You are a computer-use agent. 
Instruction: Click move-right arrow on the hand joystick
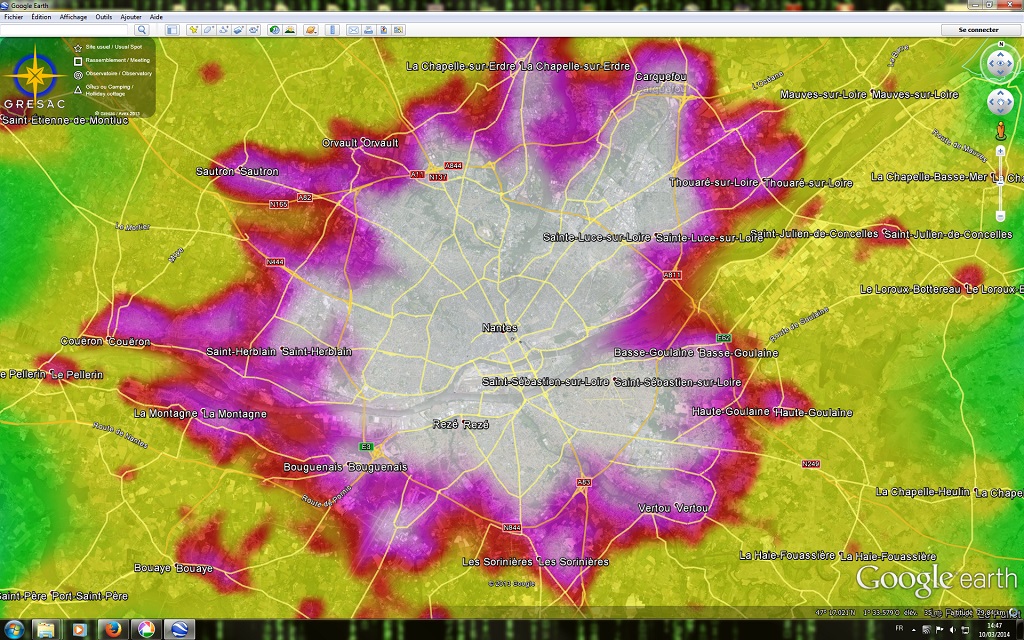click(x=1010, y=101)
